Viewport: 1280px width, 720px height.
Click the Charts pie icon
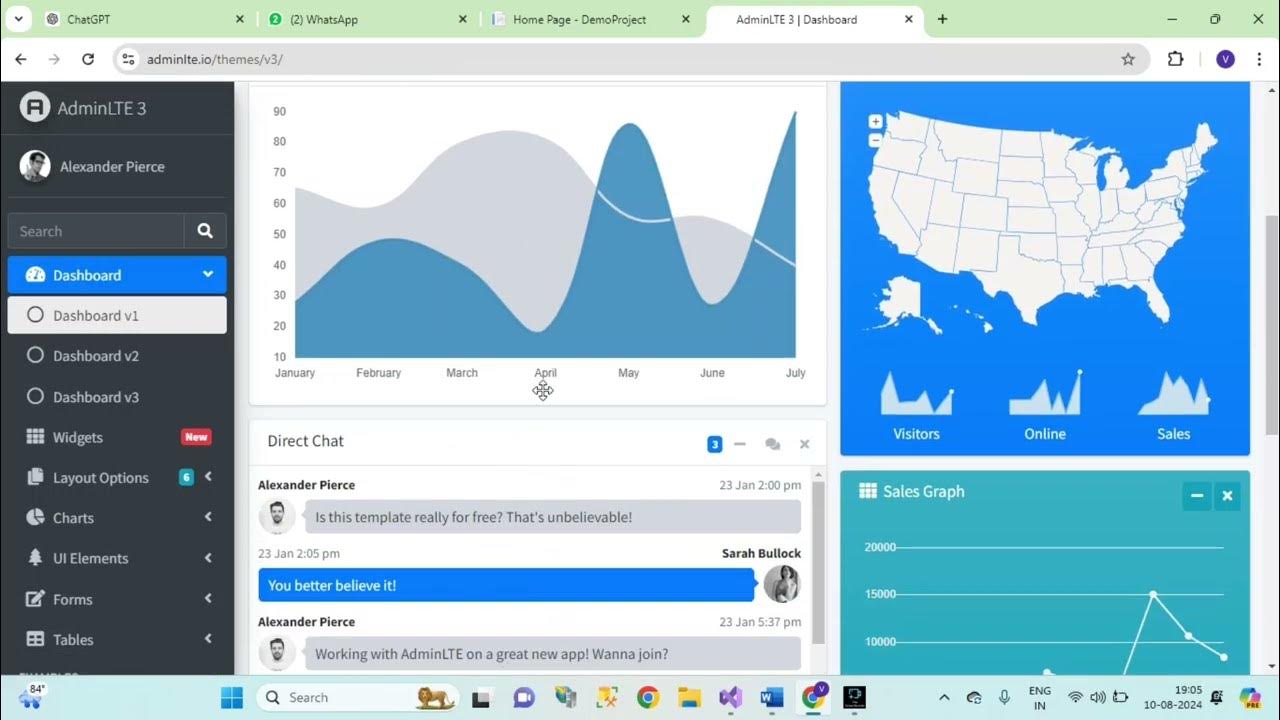35,518
